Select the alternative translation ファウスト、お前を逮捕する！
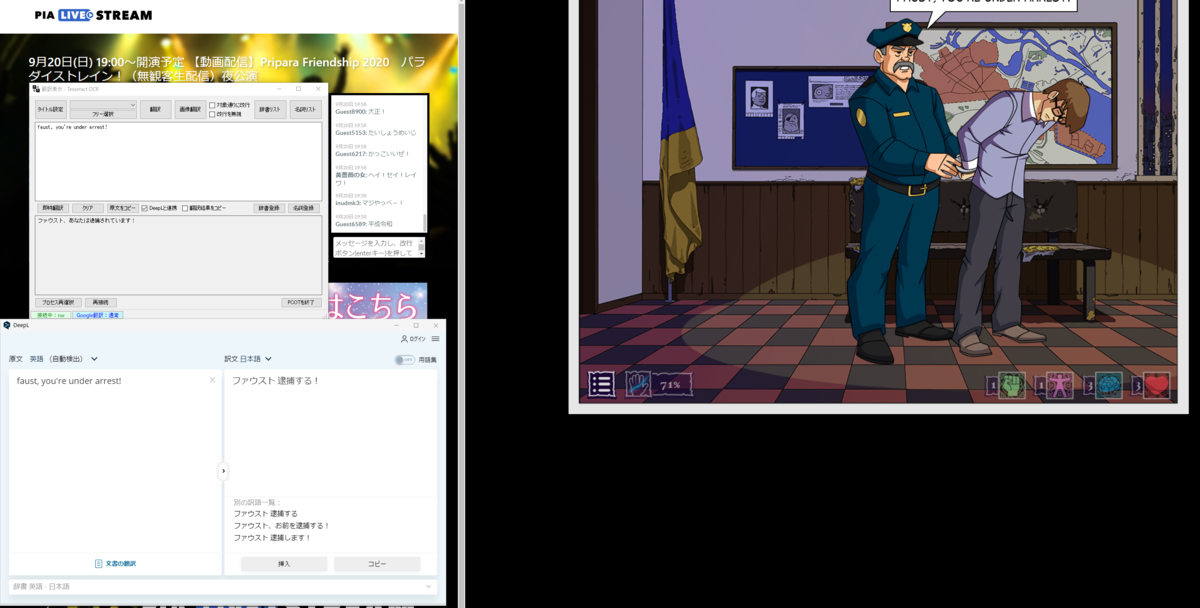Viewport: 1200px width, 608px height. click(x=282, y=525)
